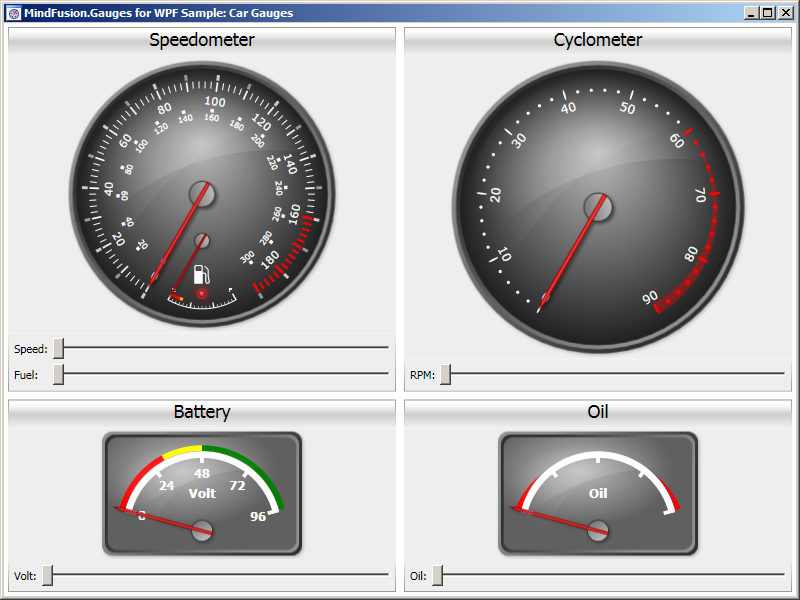The image size is (800, 600).
Task: Click the Oil panel header
Action: 598,412
